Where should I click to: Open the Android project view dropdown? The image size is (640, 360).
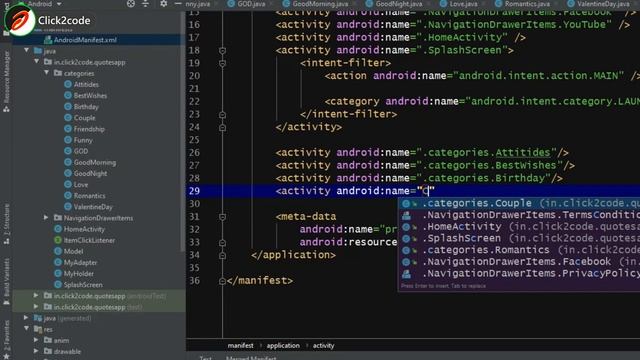[45, 4]
